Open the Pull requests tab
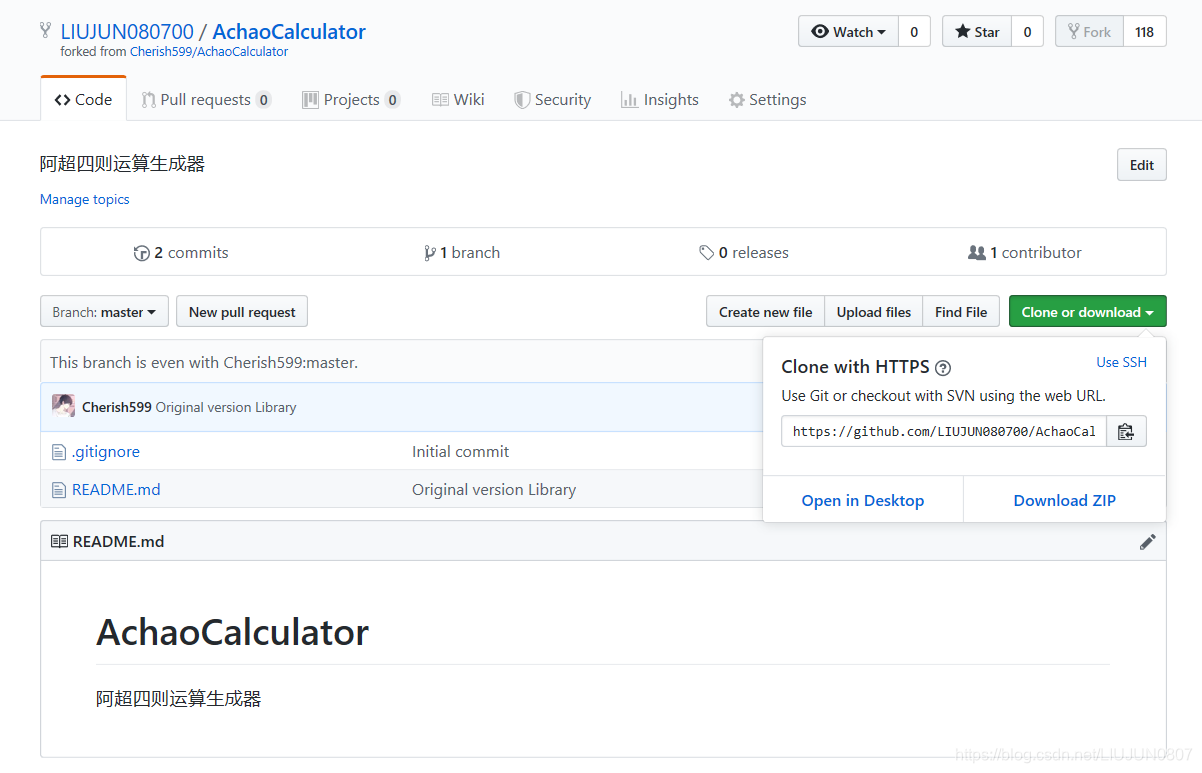The image size is (1202, 773). click(206, 99)
